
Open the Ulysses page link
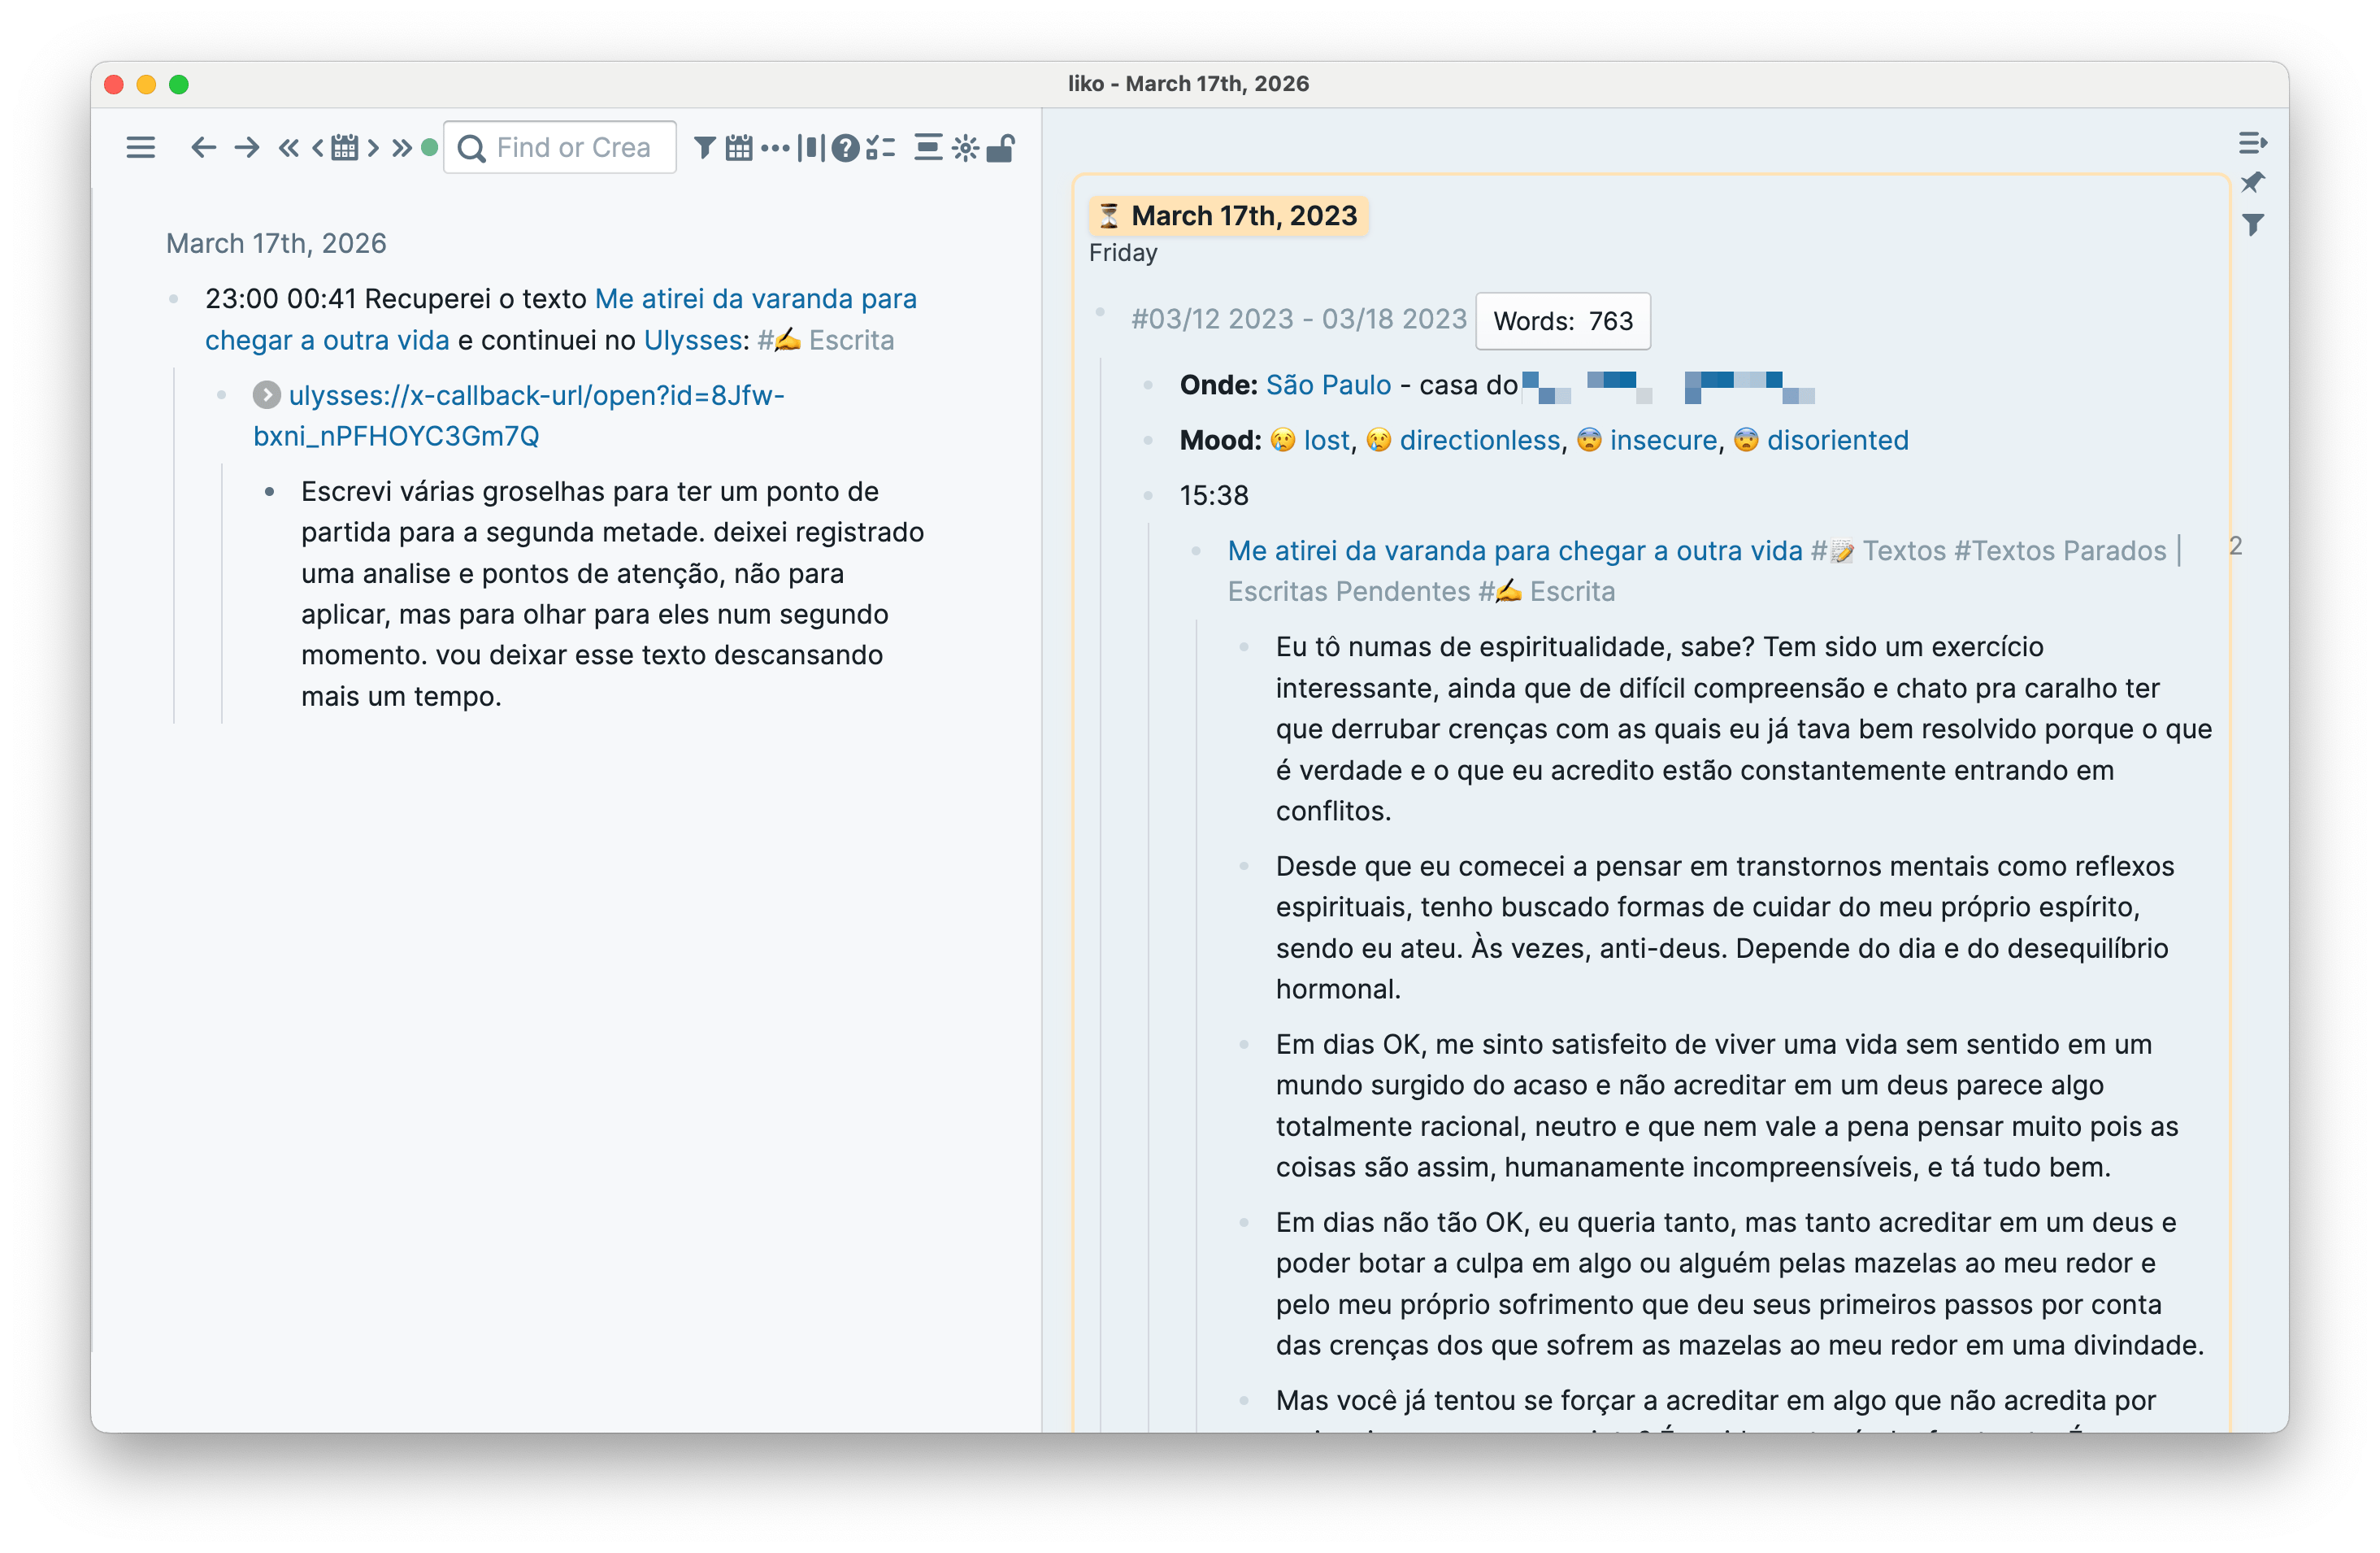point(693,340)
